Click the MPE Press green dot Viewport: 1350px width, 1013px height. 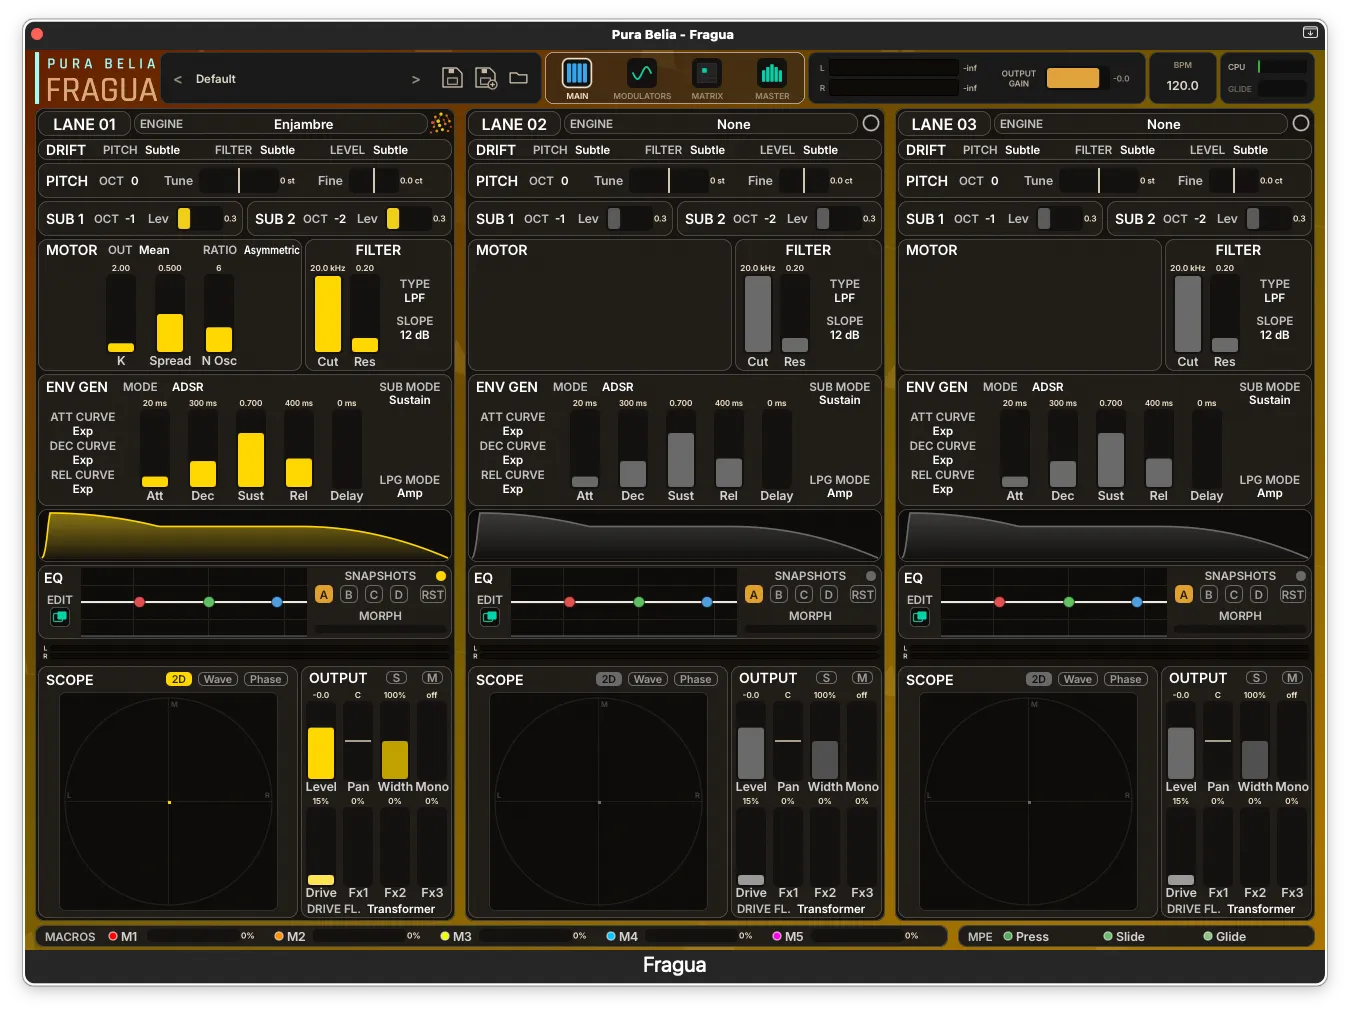1008,937
